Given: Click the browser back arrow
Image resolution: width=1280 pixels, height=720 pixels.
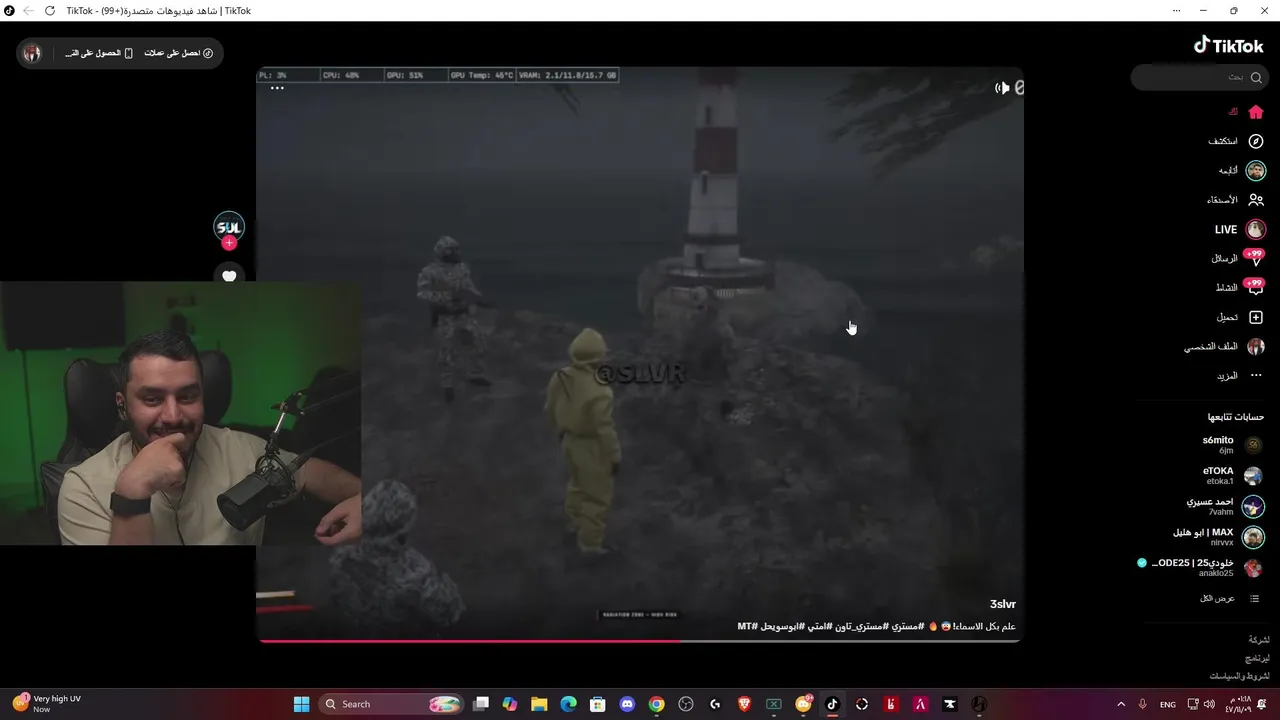Looking at the screenshot, I should click(x=28, y=10).
